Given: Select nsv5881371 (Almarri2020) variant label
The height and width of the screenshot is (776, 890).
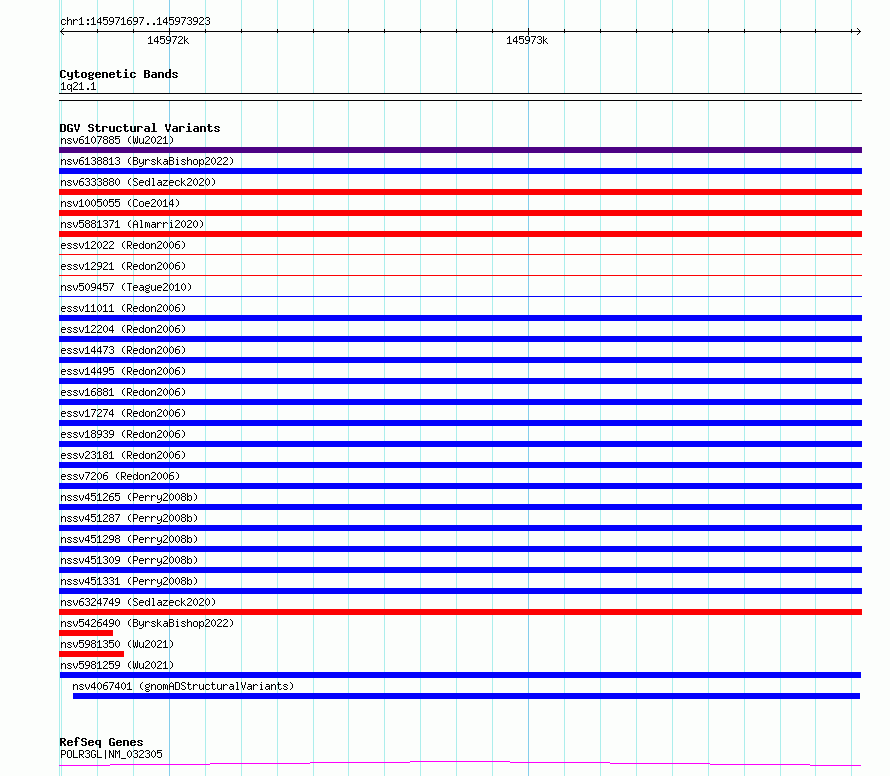Looking at the screenshot, I should pyautogui.click(x=132, y=224).
